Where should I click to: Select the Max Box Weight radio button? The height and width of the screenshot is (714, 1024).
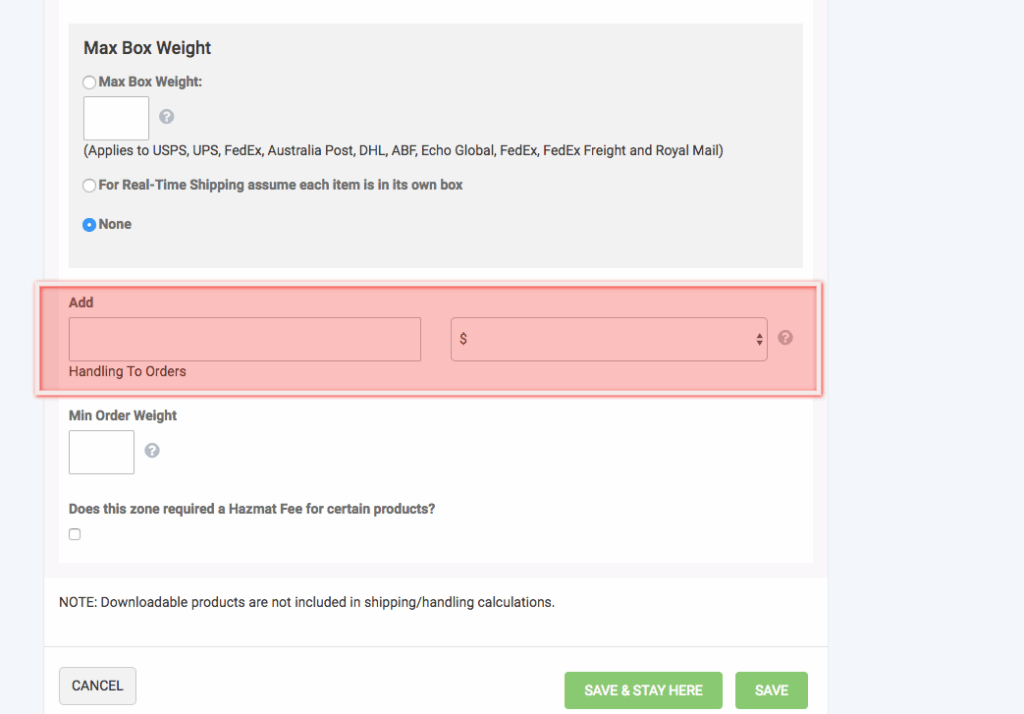point(90,82)
